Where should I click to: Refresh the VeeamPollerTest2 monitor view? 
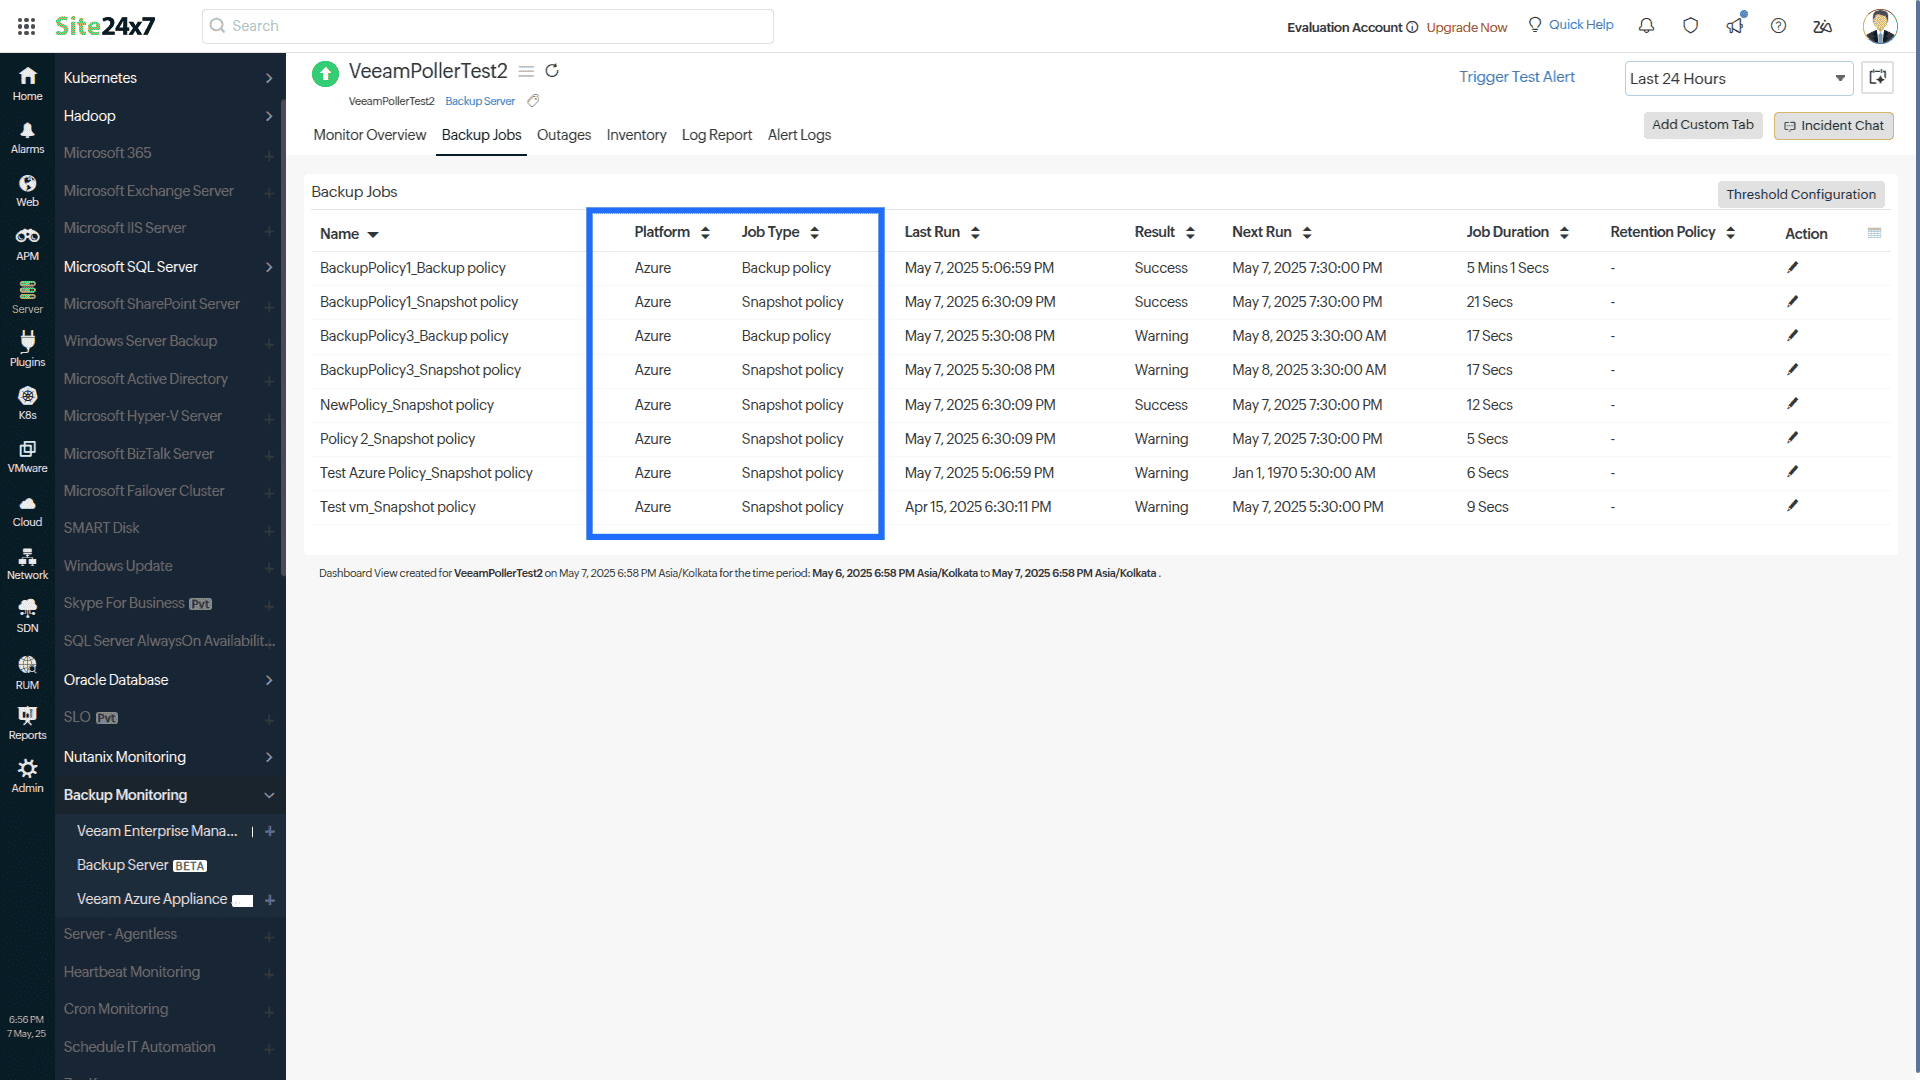click(x=552, y=71)
